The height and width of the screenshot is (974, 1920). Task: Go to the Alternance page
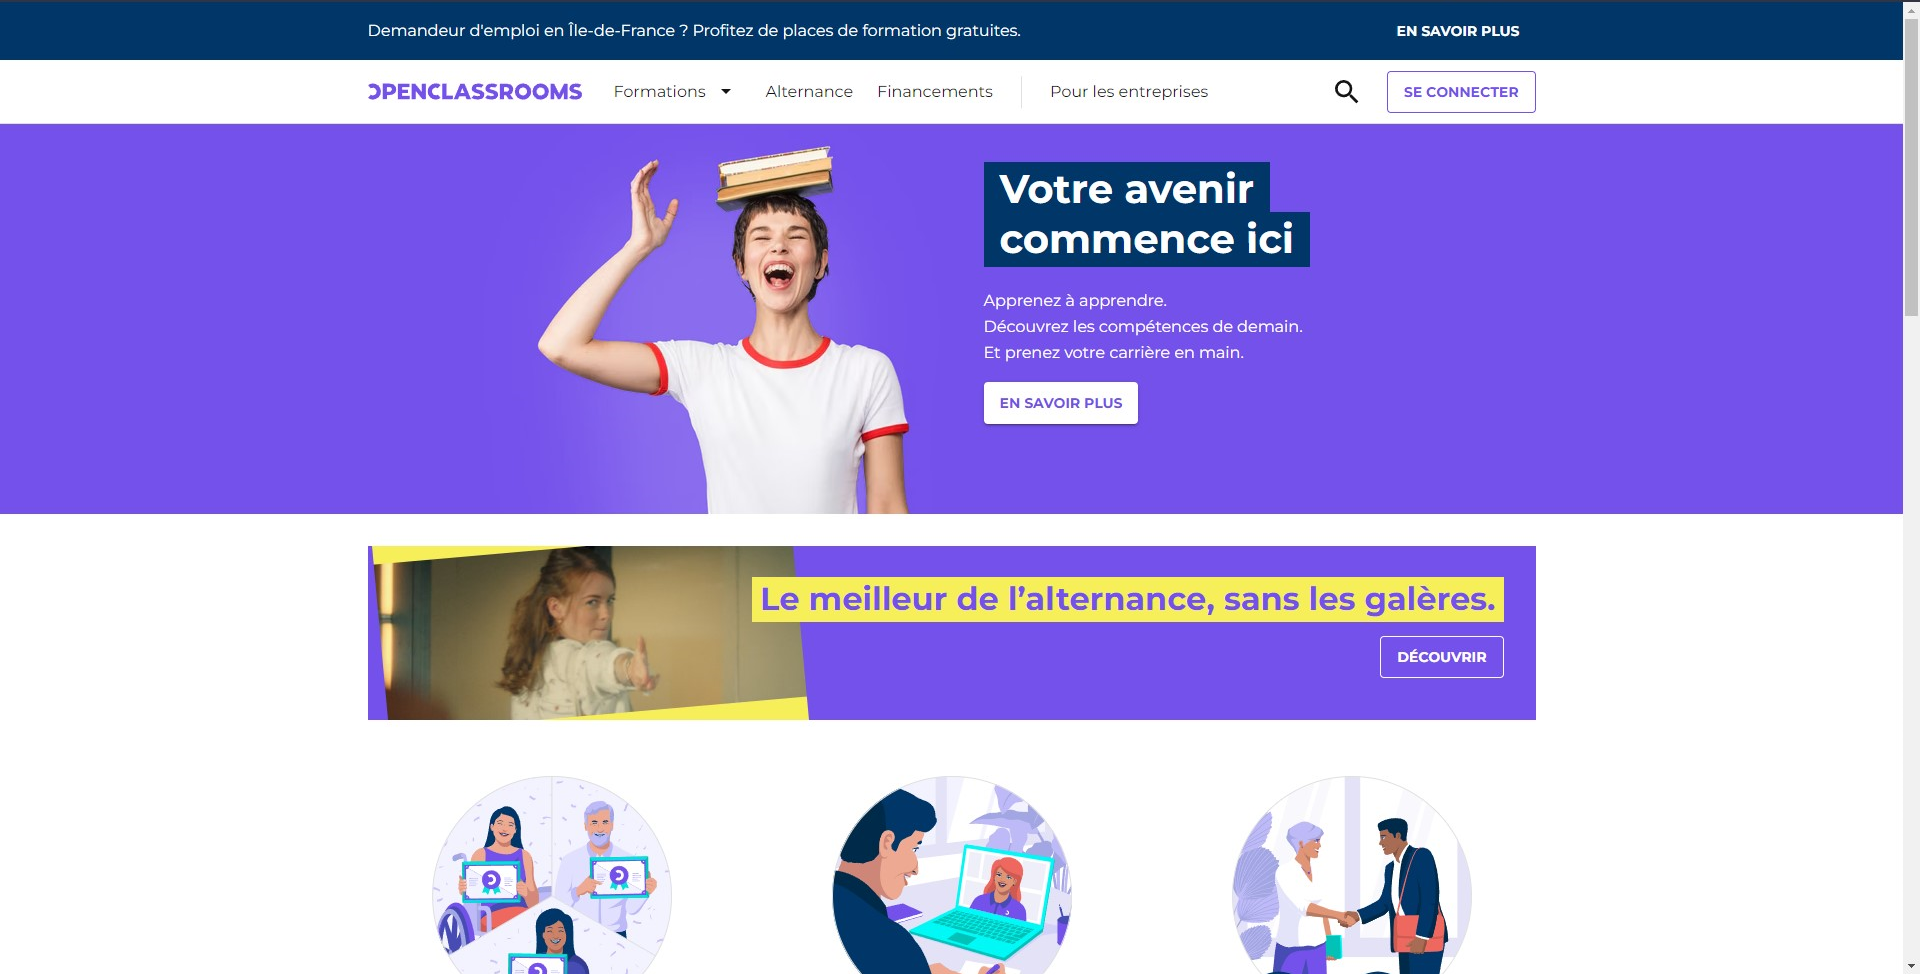[809, 92]
